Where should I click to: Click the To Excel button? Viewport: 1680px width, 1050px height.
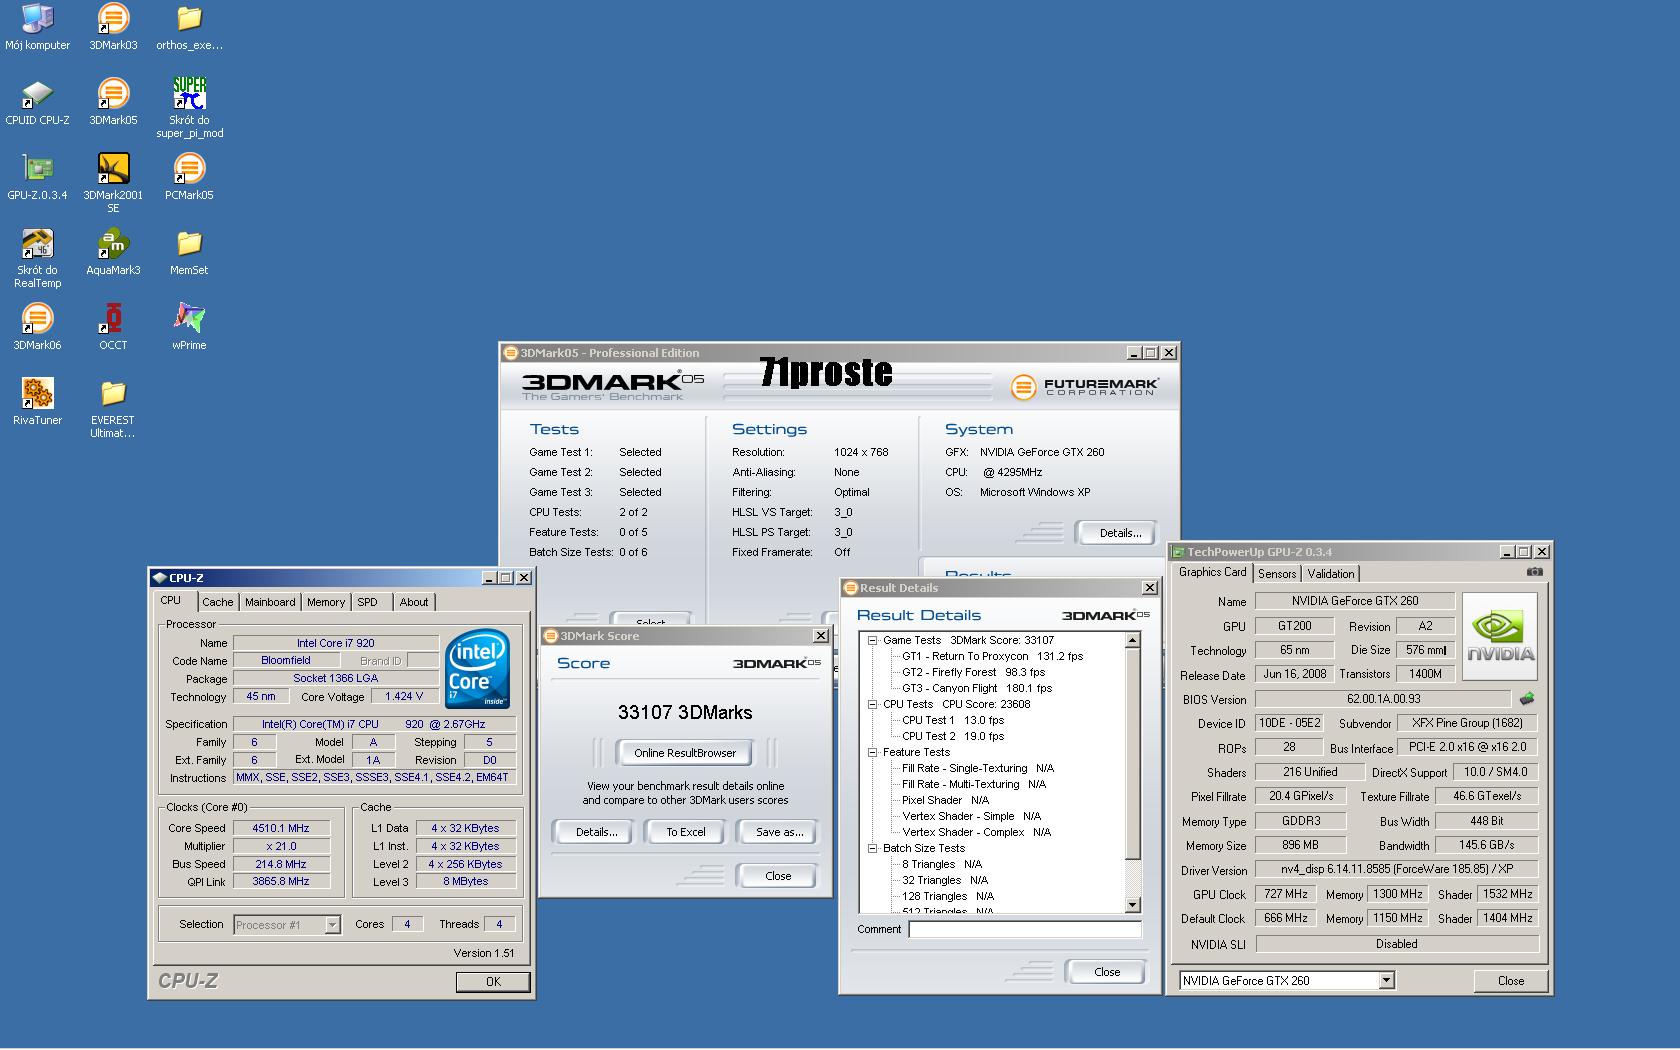point(686,832)
